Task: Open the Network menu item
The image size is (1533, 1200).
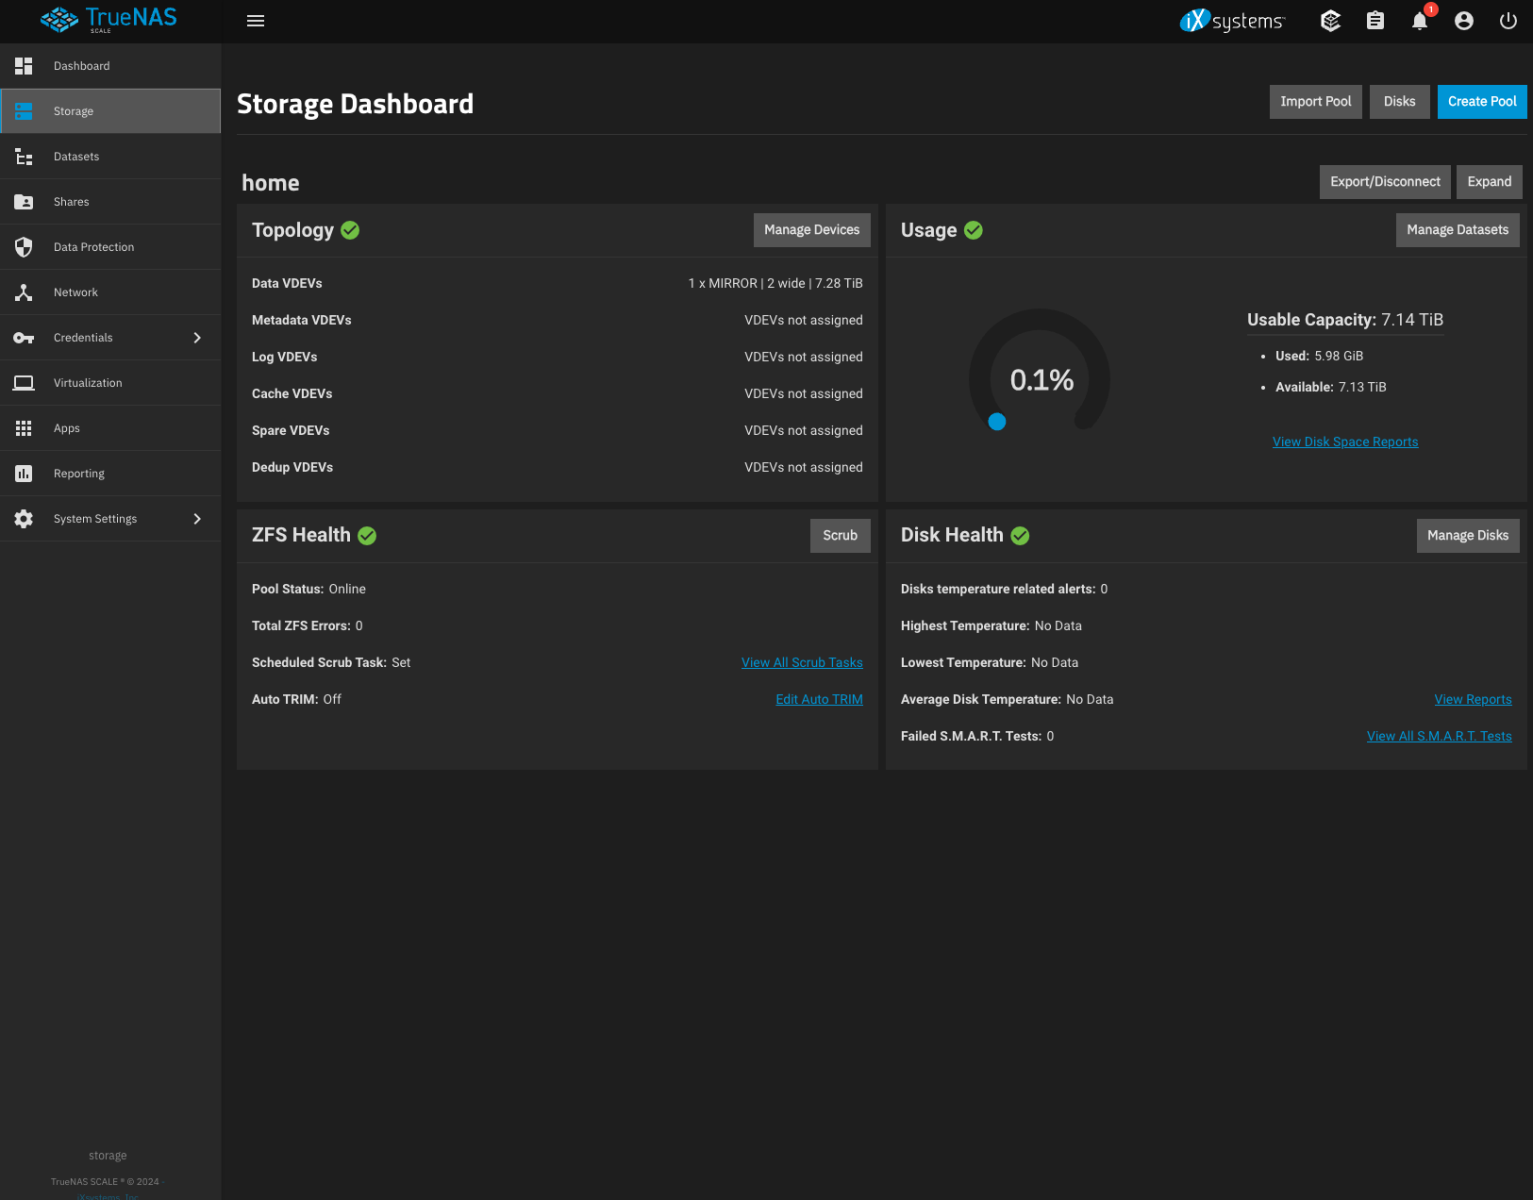Action: pyautogui.click(x=110, y=292)
